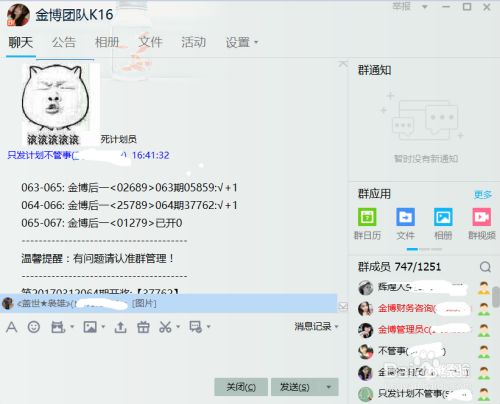This screenshot has width=500, height=404.
Task: Click the 发送(S) send button
Action: (295, 387)
